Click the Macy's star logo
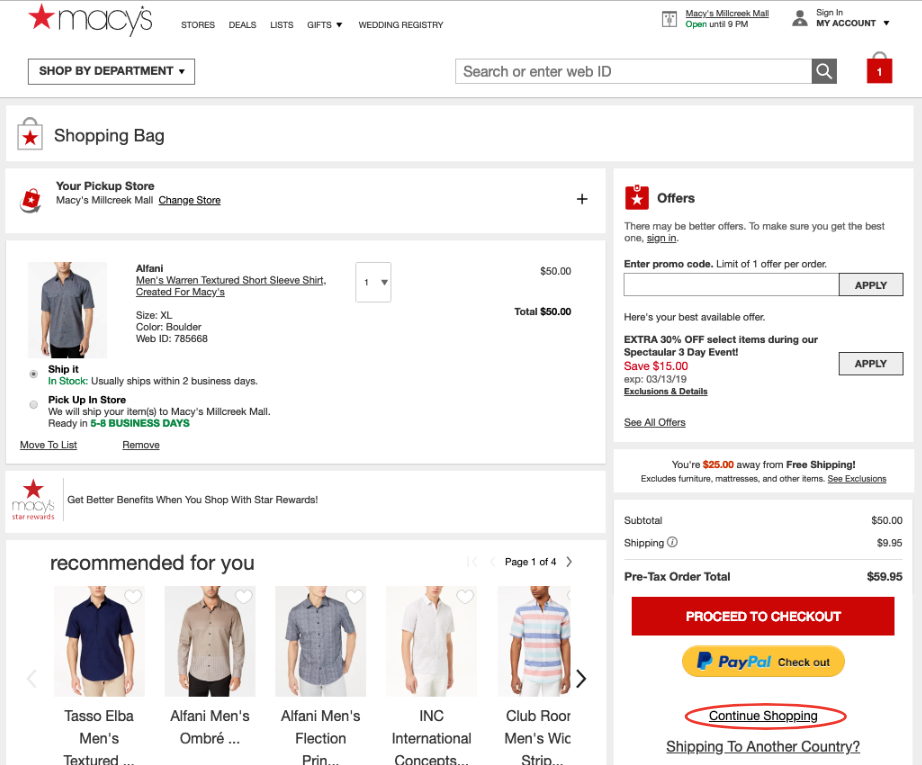Viewport: 922px width, 765px height. point(90,20)
